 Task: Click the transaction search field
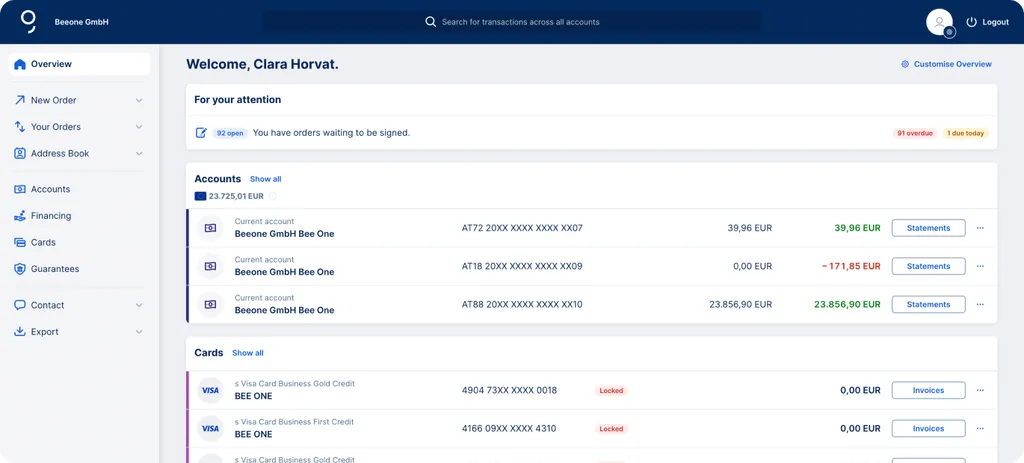click(x=512, y=22)
